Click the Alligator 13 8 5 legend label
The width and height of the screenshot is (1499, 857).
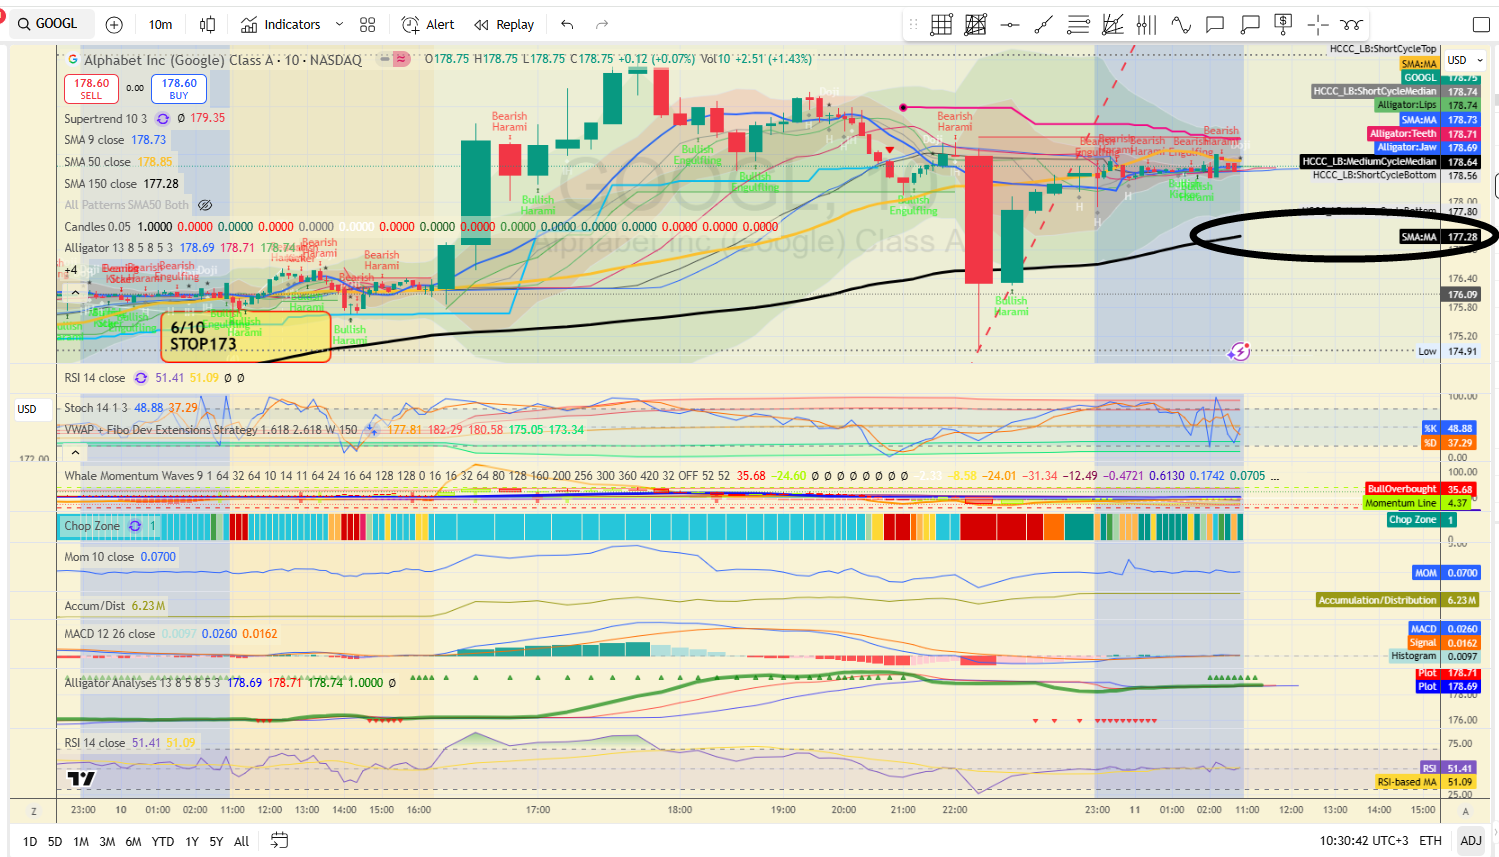point(118,248)
